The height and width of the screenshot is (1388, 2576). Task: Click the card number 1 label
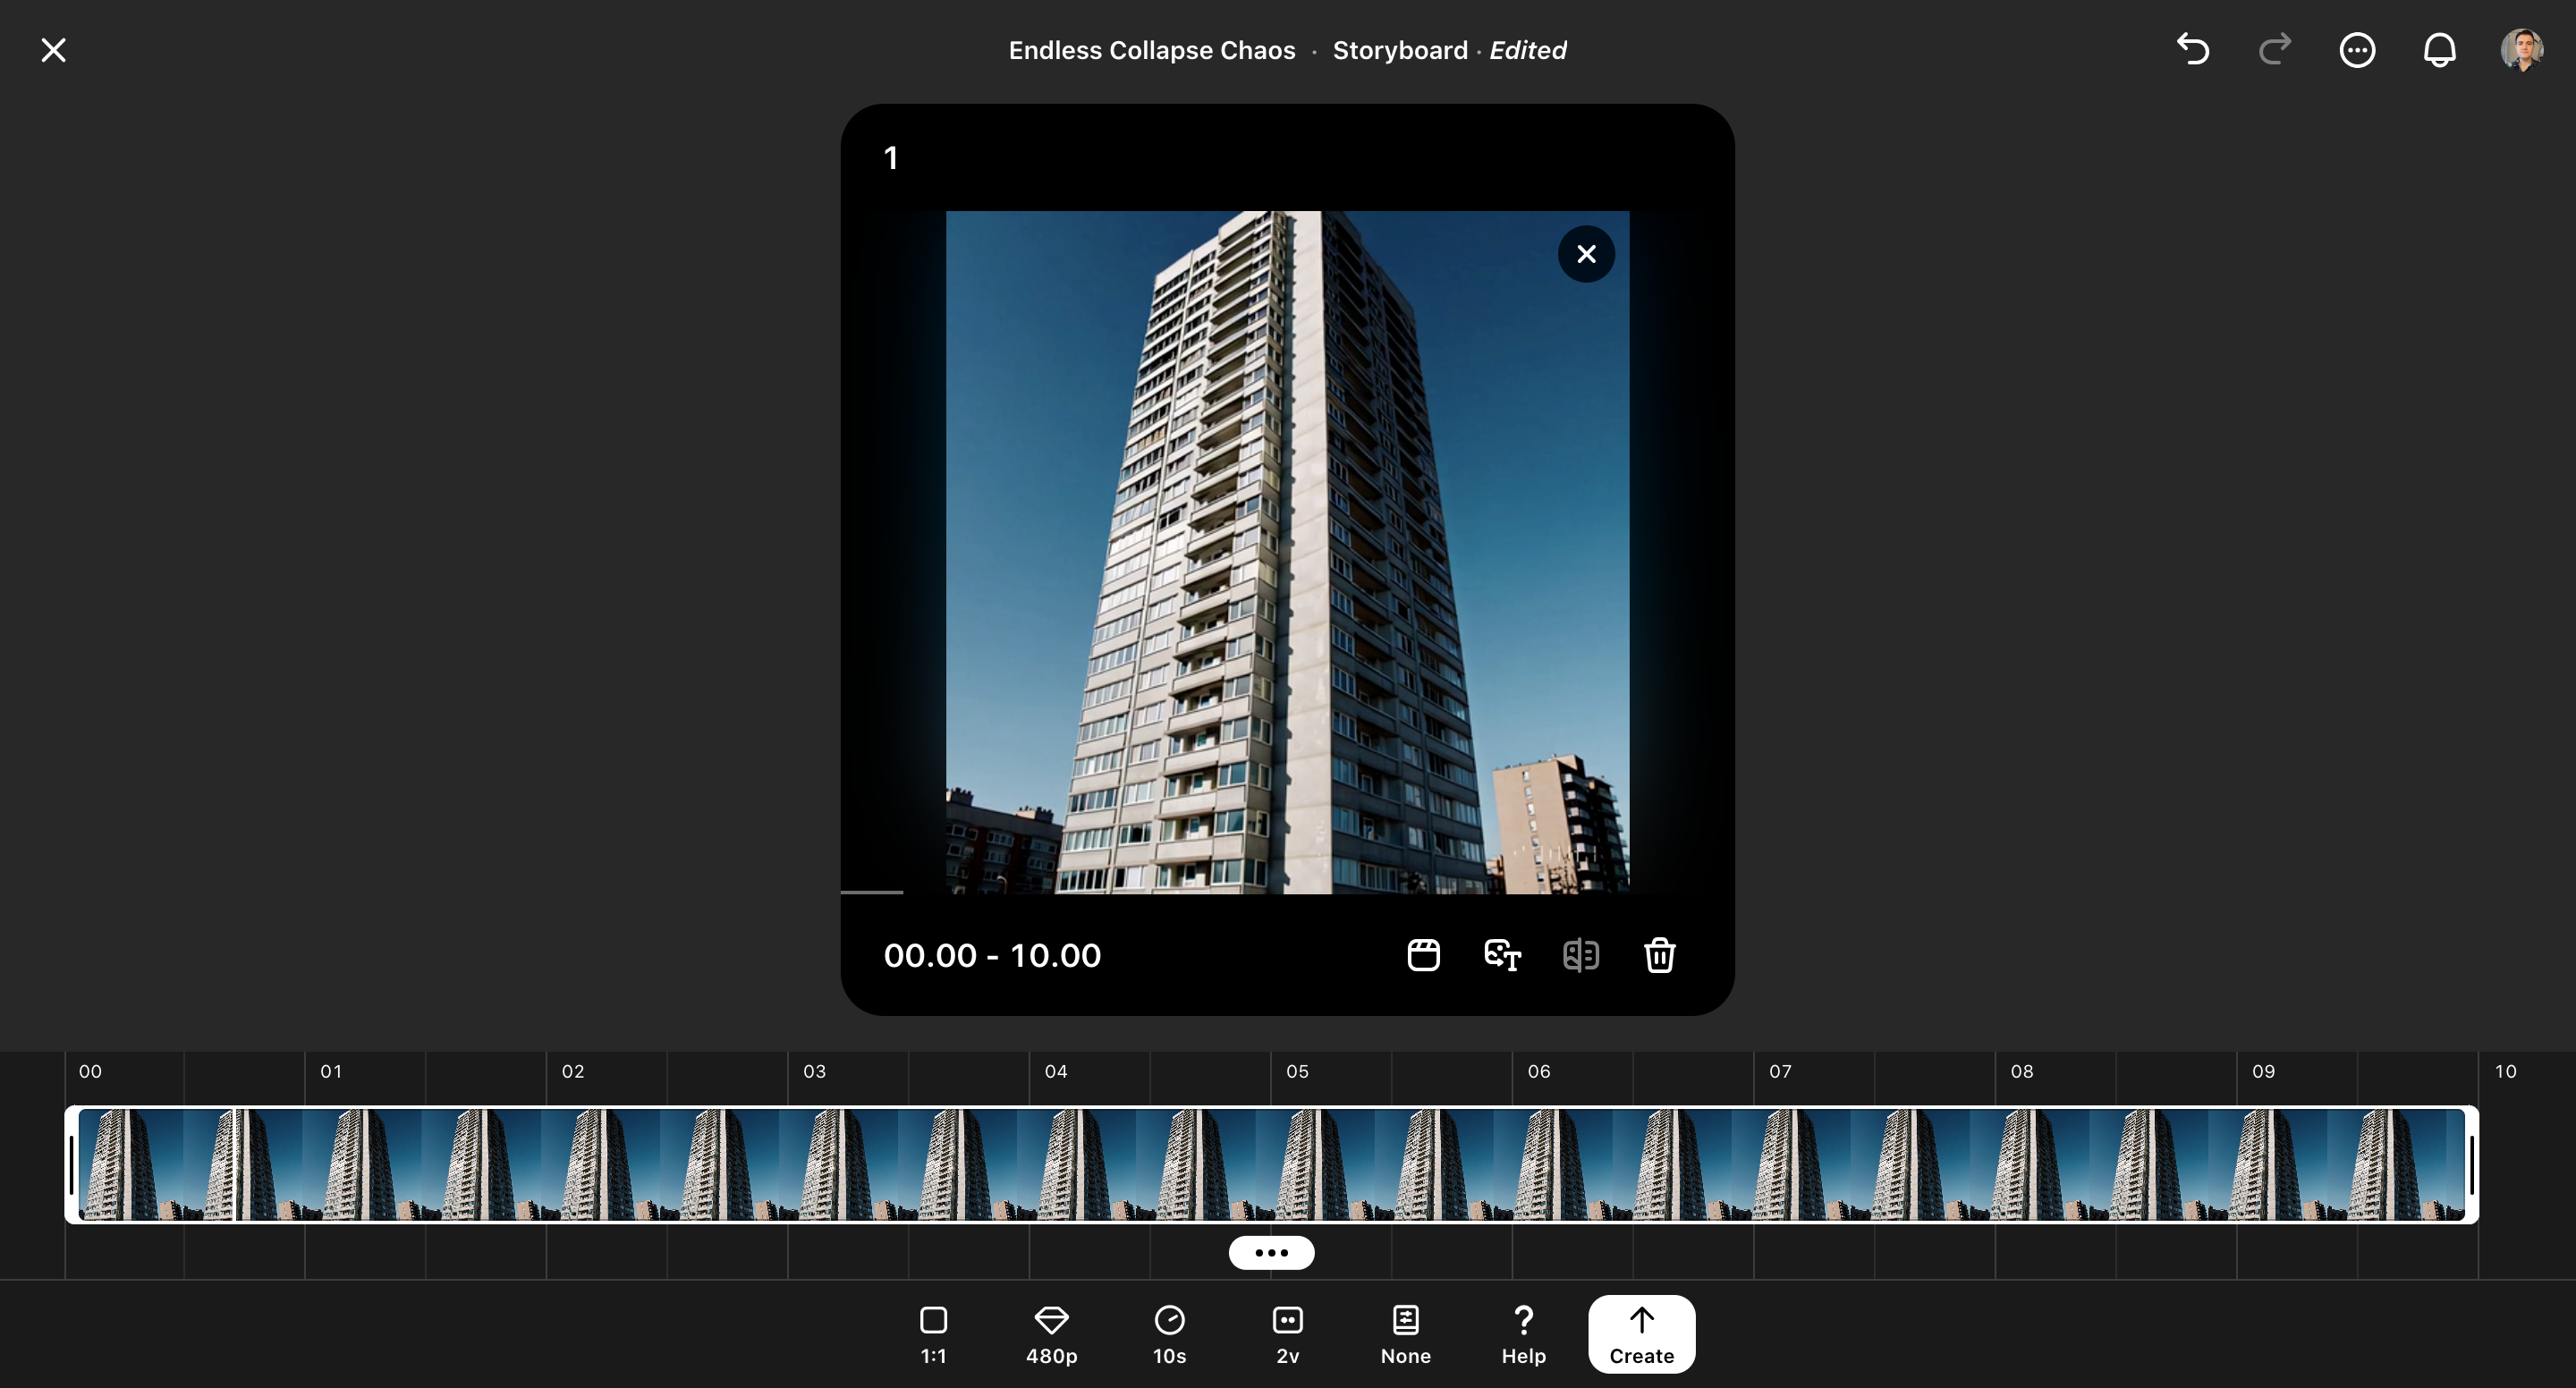890,158
